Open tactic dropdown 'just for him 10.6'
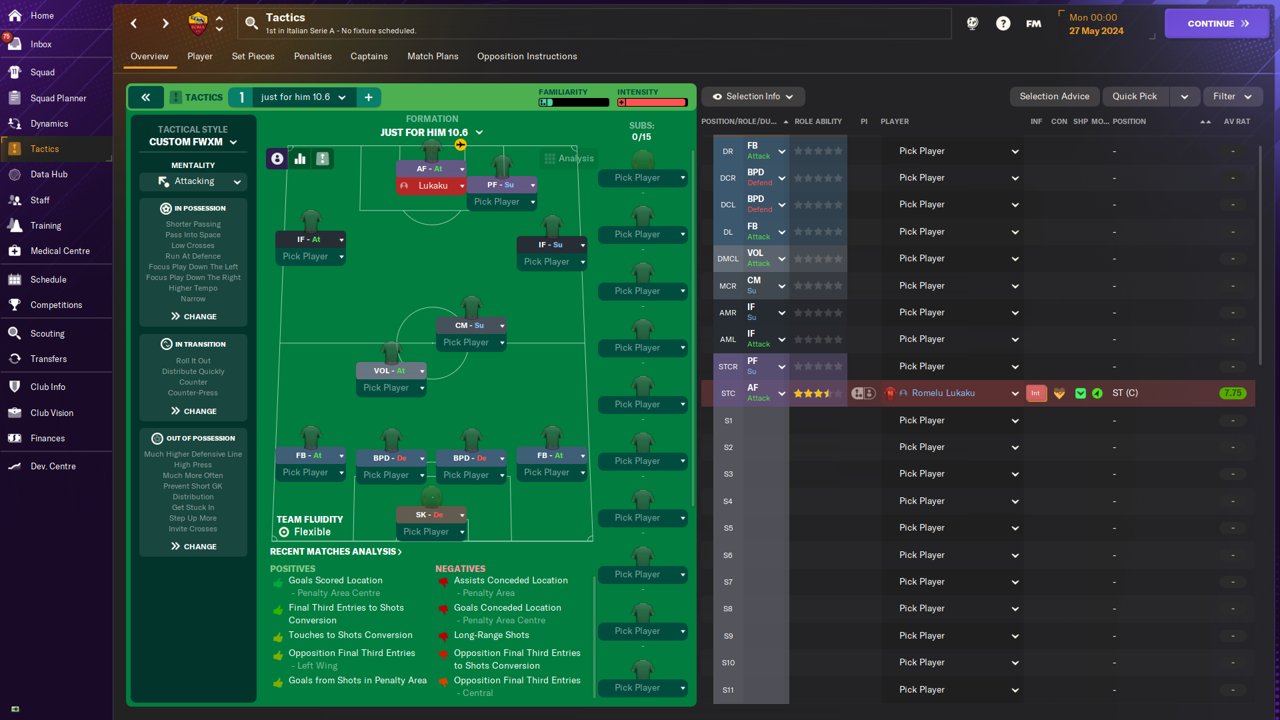Image resolution: width=1280 pixels, height=720 pixels. click(304, 97)
